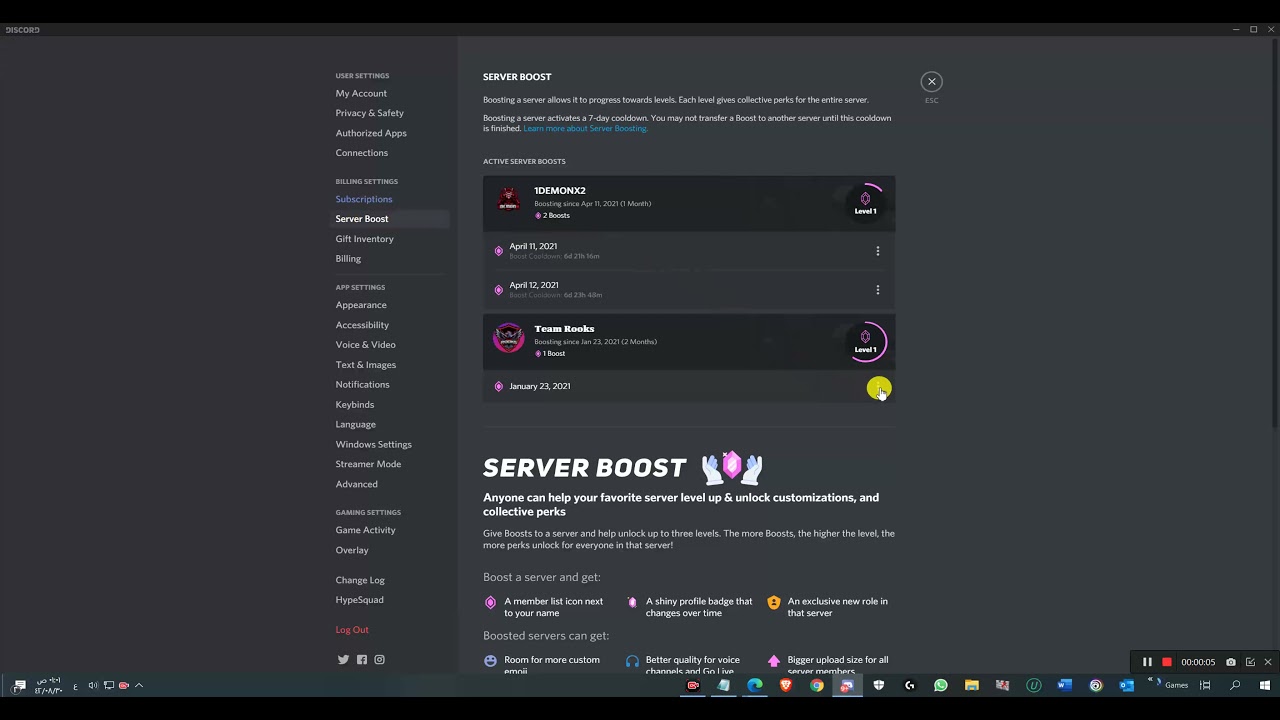Screen dimensions: 1280x720
Task: Open the green circular U app in taskbar
Action: point(1034,685)
